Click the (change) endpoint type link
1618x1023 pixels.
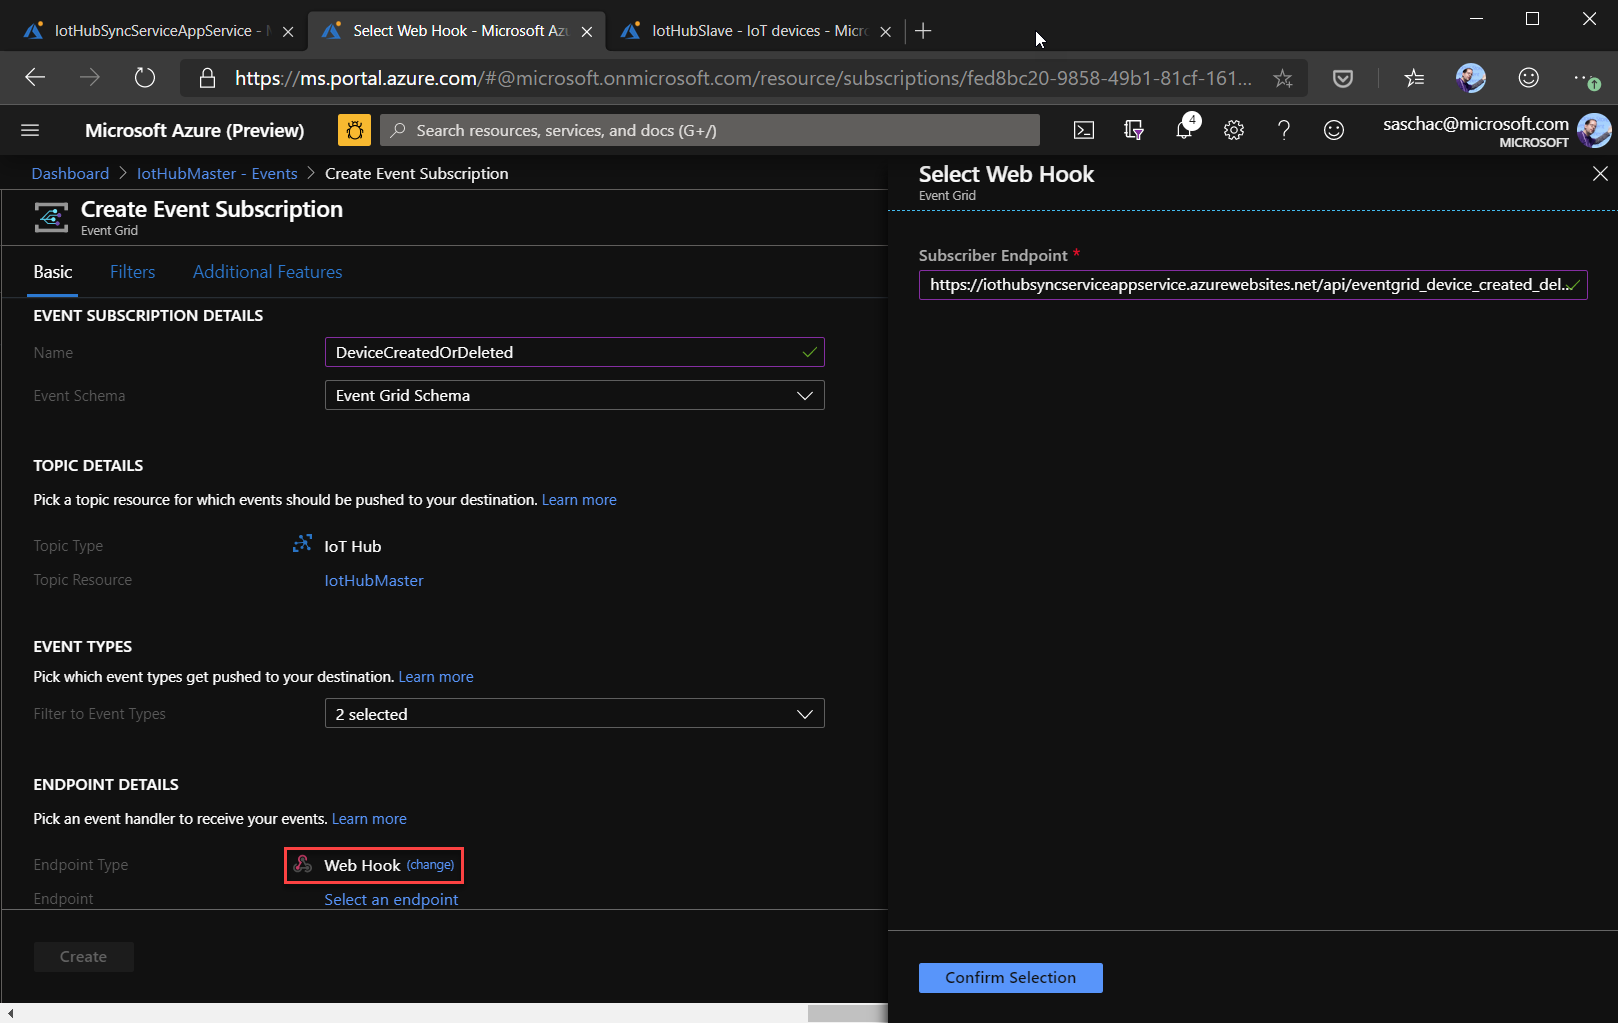pos(430,864)
